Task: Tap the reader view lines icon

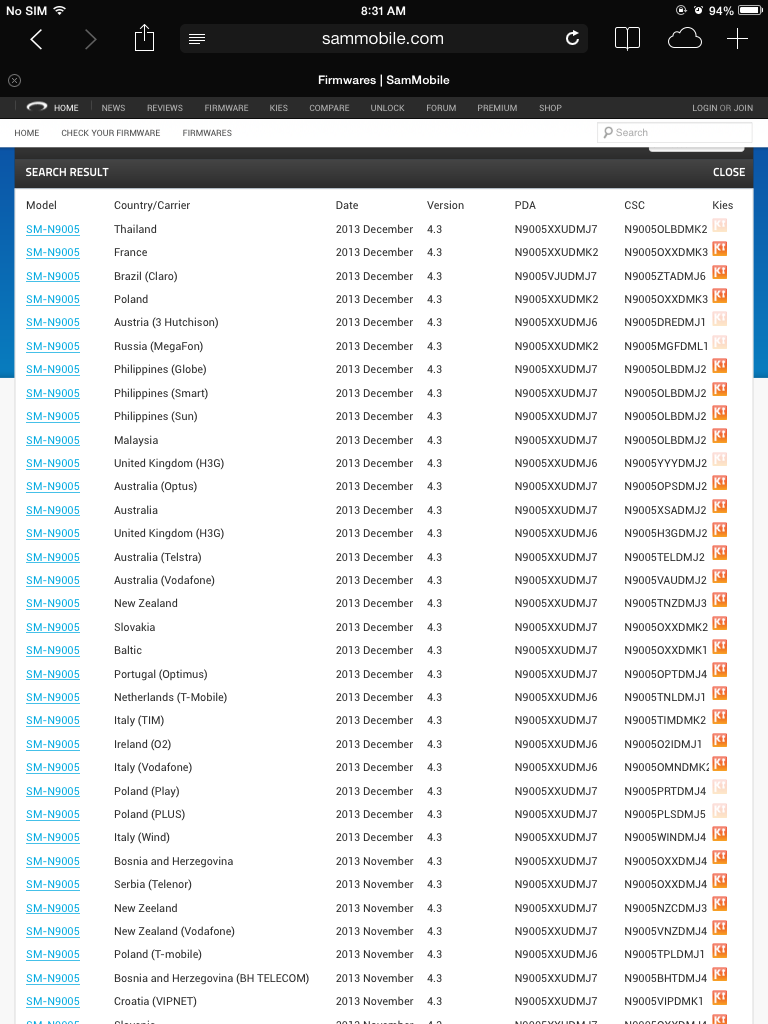Action: click(197, 39)
